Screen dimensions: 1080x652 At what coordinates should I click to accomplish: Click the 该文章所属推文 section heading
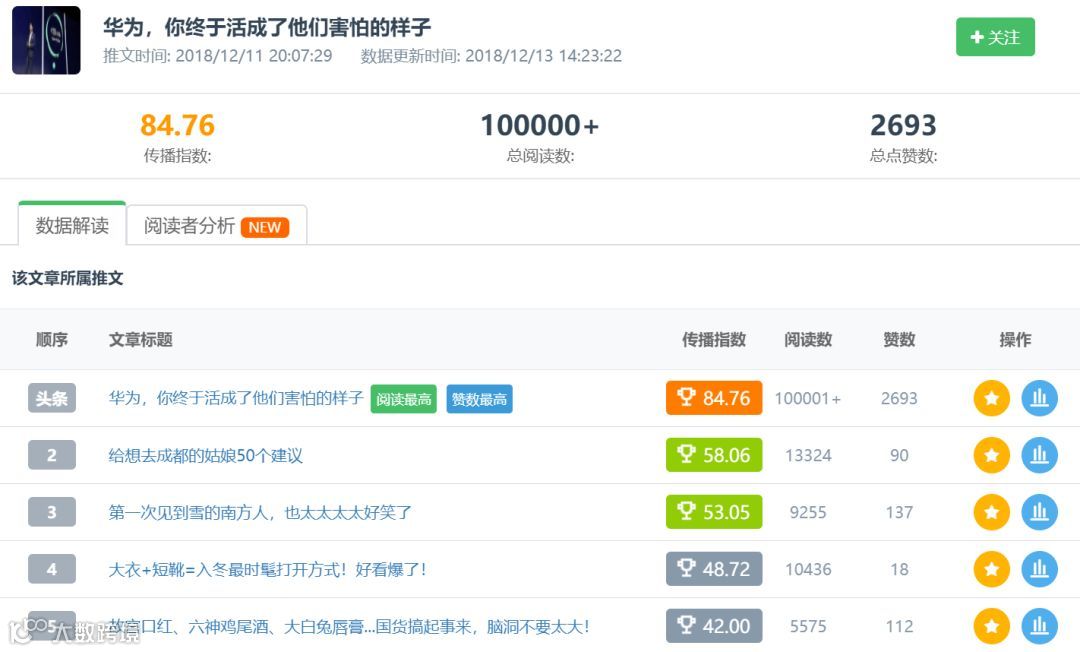click(68, 278)
